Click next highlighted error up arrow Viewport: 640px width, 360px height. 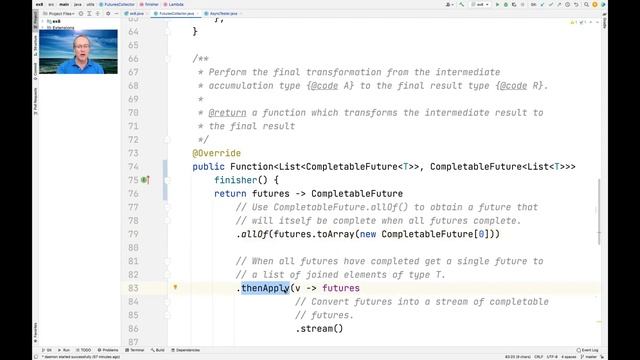click(x=591, y=22)
